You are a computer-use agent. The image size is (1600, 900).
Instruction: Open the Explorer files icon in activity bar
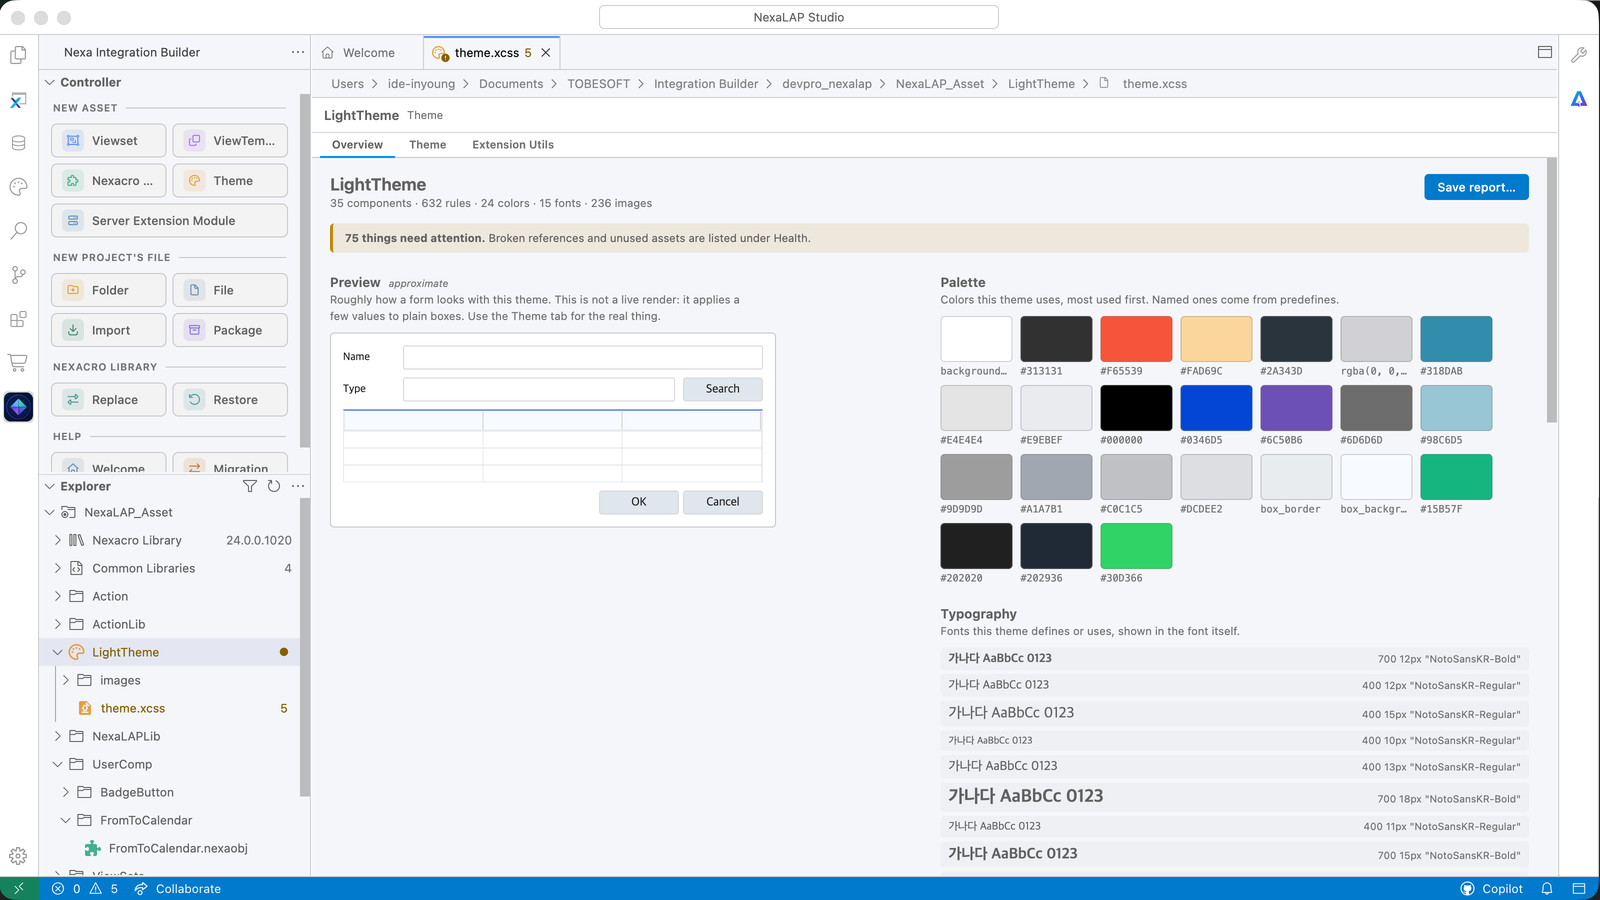click(x=18, y=55)
